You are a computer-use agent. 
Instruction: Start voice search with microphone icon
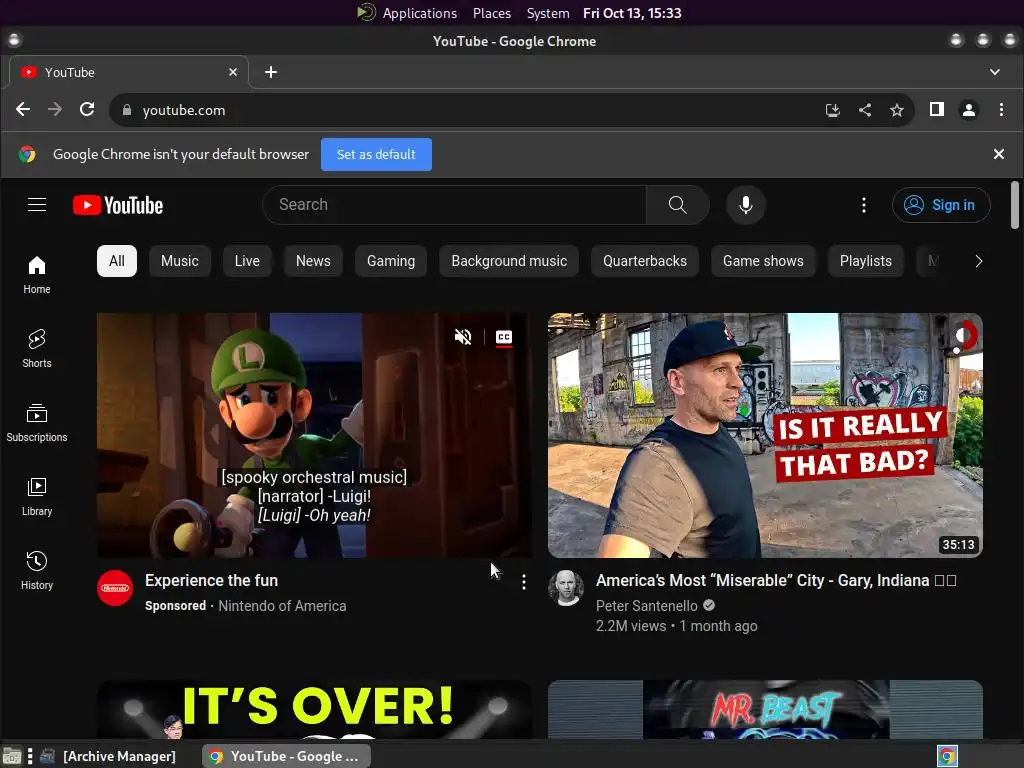pos(745,205)
